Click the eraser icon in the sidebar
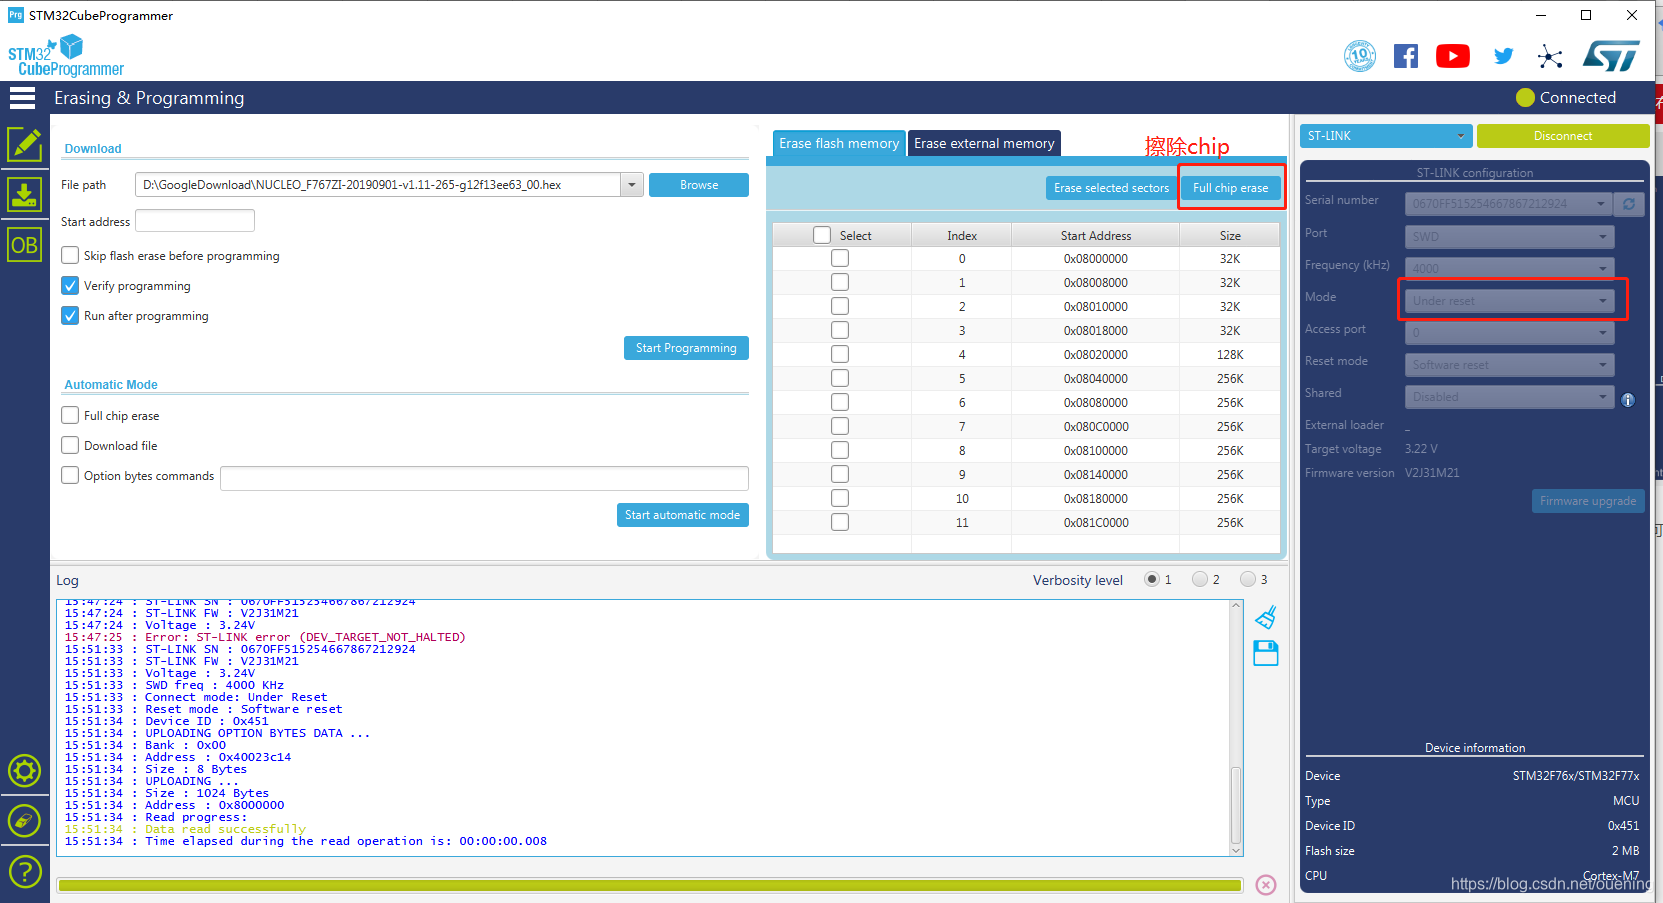 coord(24,821)
